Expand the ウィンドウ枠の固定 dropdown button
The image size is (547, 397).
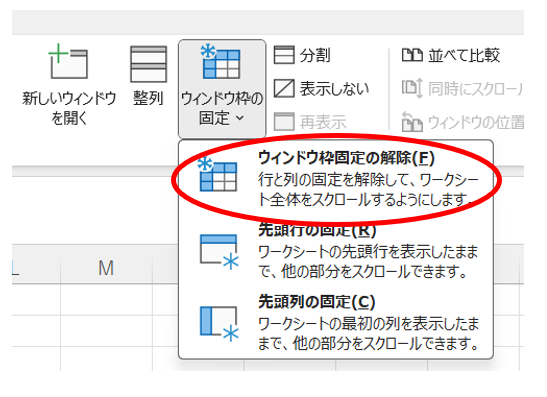point(222,89)
